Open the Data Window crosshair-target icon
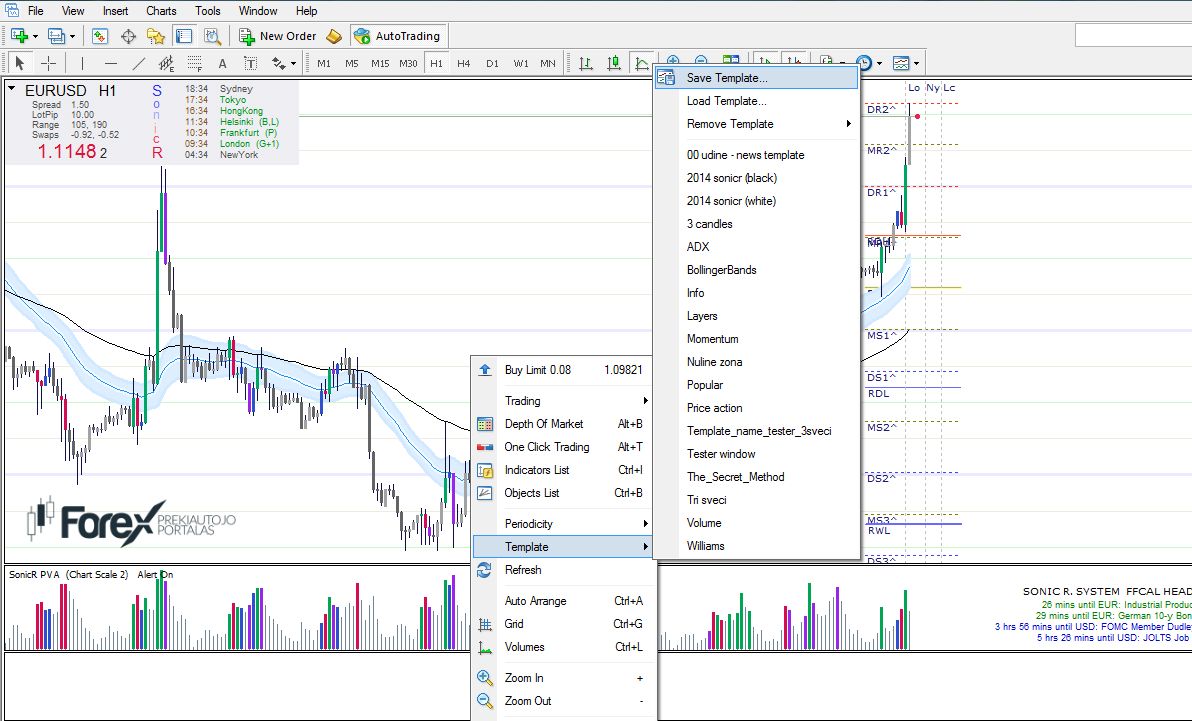The width and height of the screenshot is (1192, 721). 128,36
